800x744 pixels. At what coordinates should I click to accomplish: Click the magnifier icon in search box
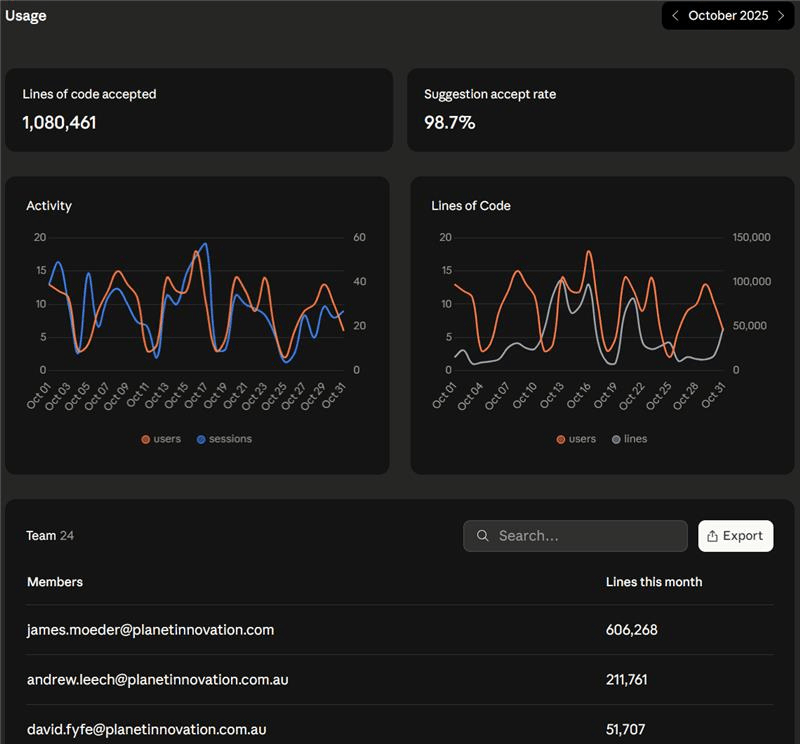pyautogui.click(x=482, y=536)
